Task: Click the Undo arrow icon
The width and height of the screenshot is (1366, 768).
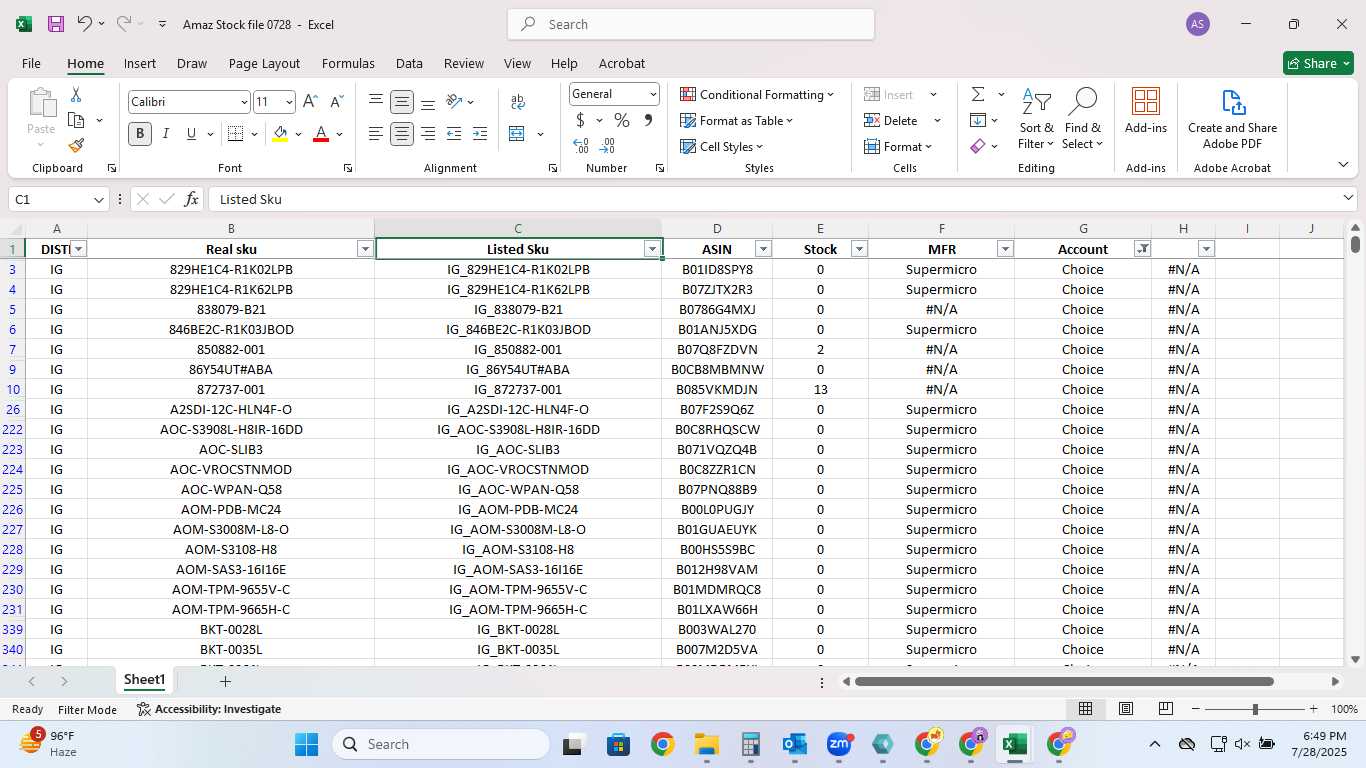Action: point(85,24)
